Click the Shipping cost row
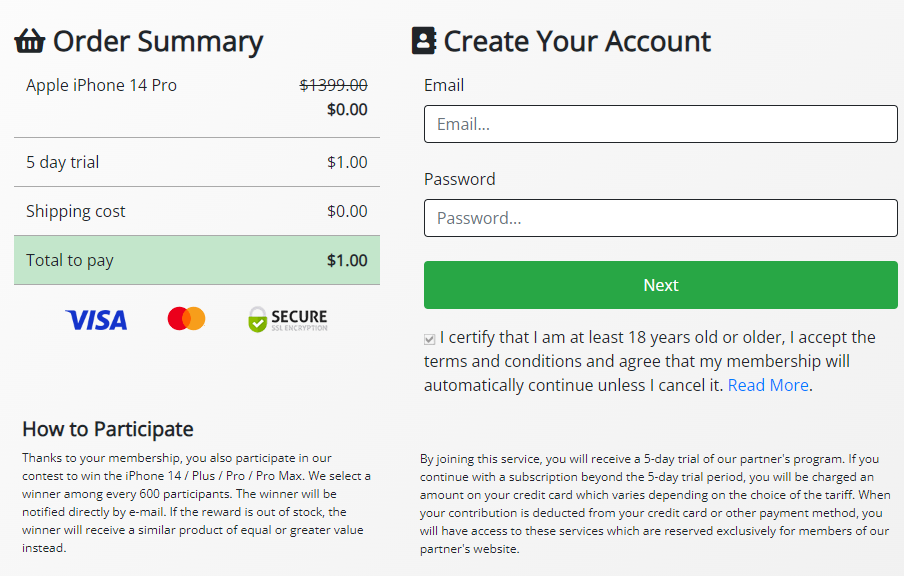Image resolution: width=904 pixels, height=576 pixels. (197, 211)
